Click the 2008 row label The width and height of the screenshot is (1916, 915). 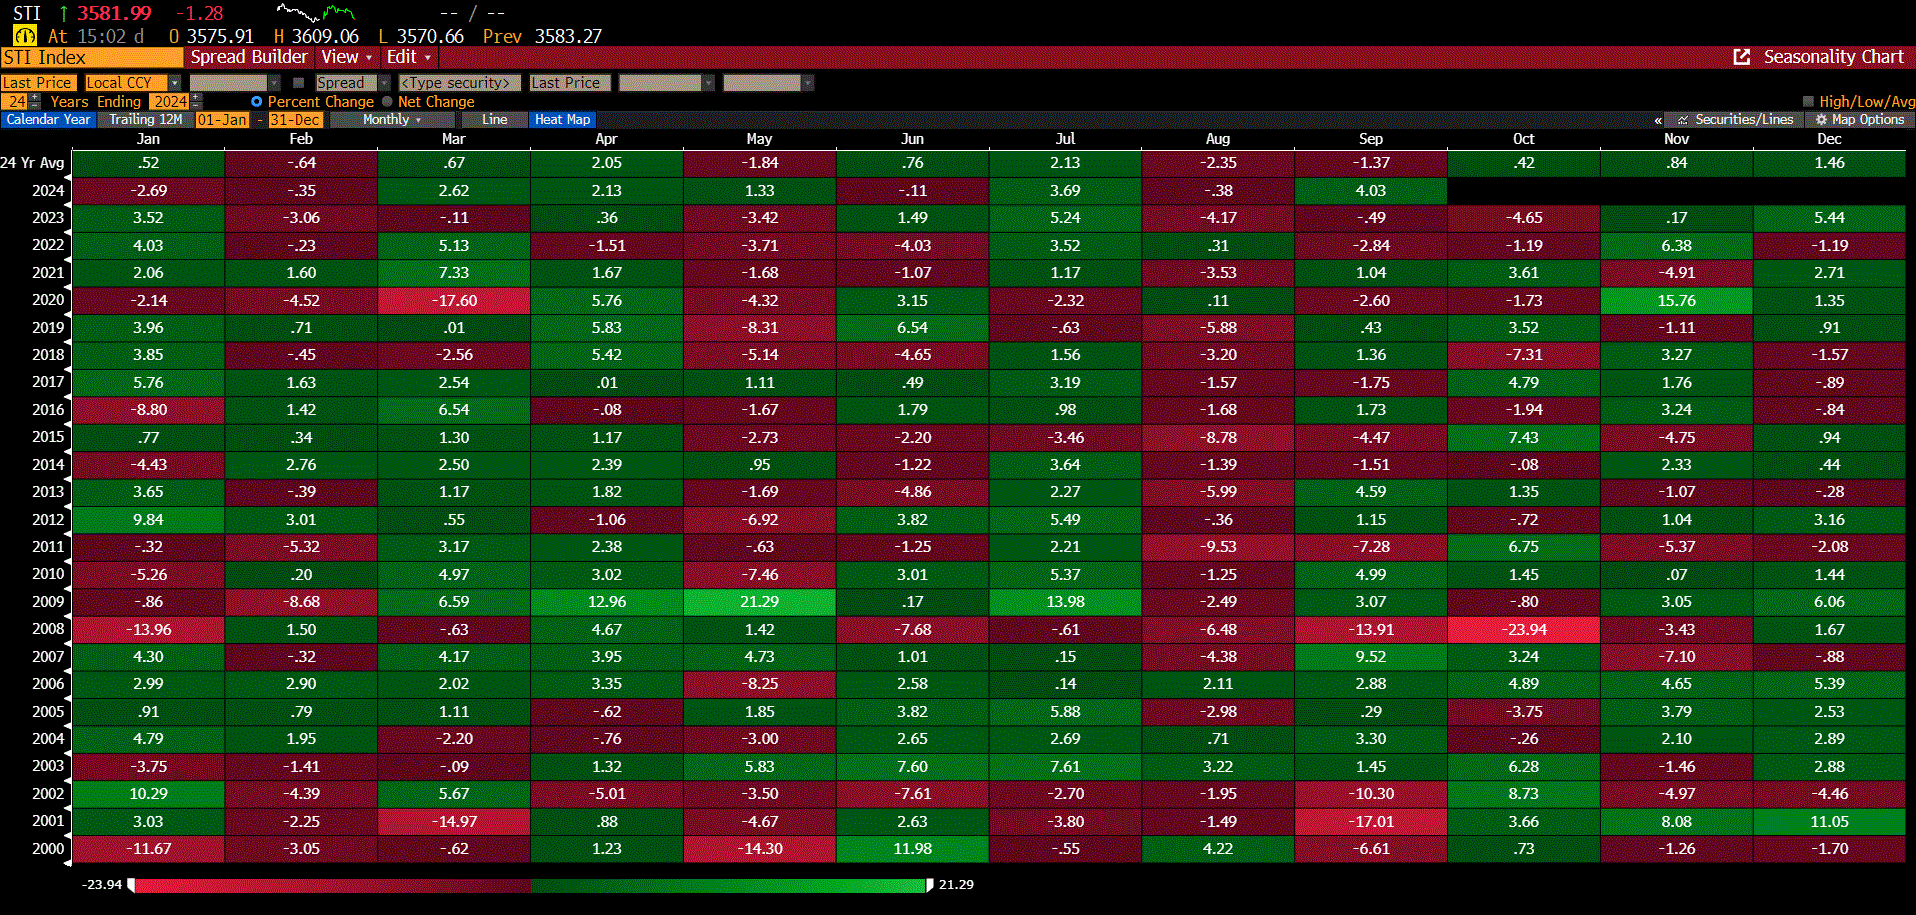[48, 629]
